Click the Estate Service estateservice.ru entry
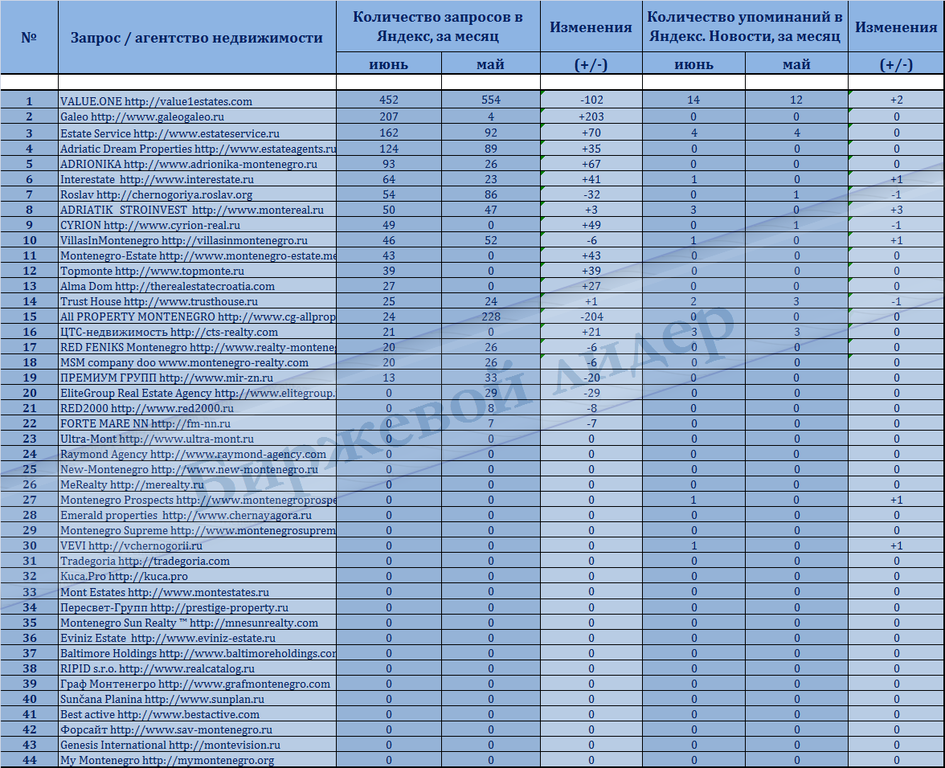This screenshot has height=768, width=945. point(198,133)
